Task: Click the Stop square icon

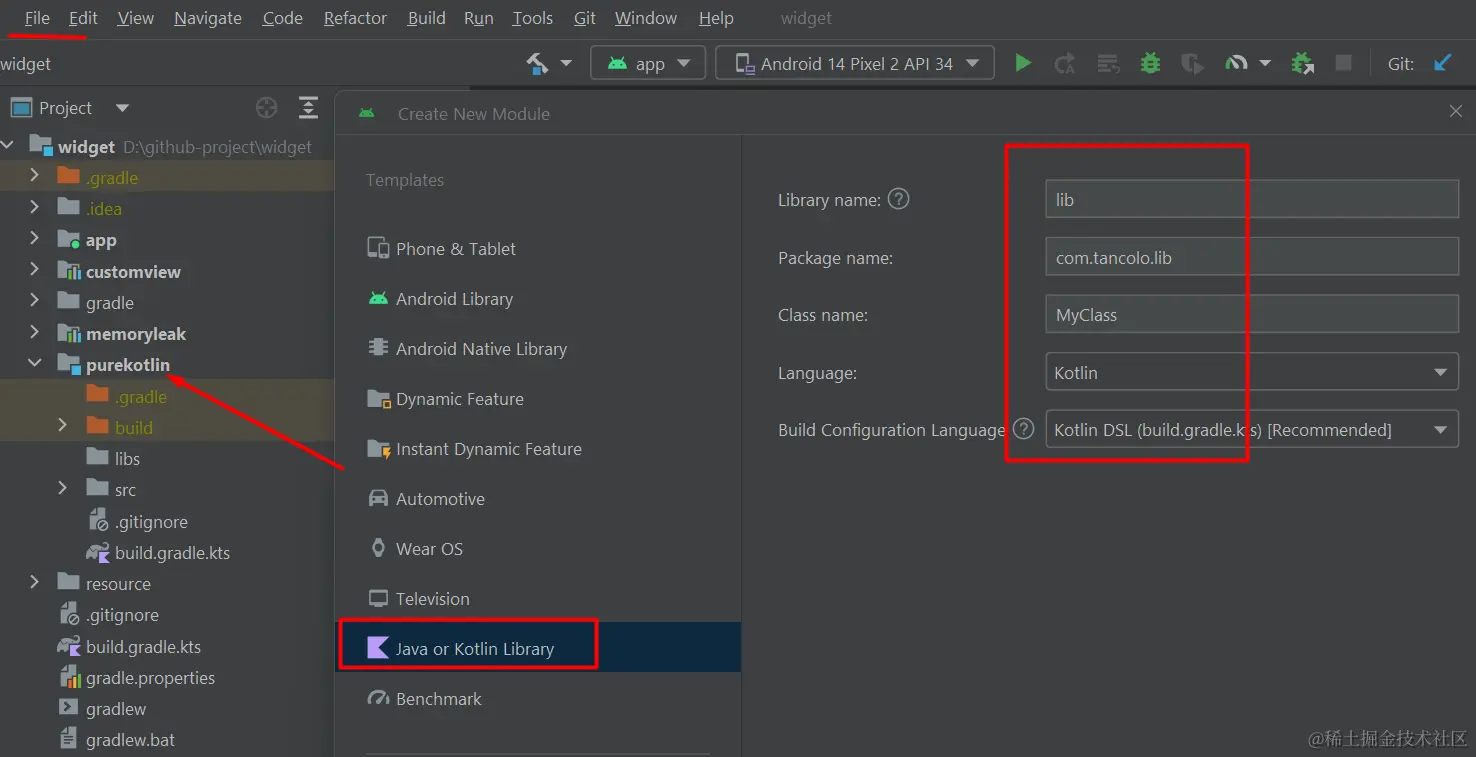Action: 1343,63
